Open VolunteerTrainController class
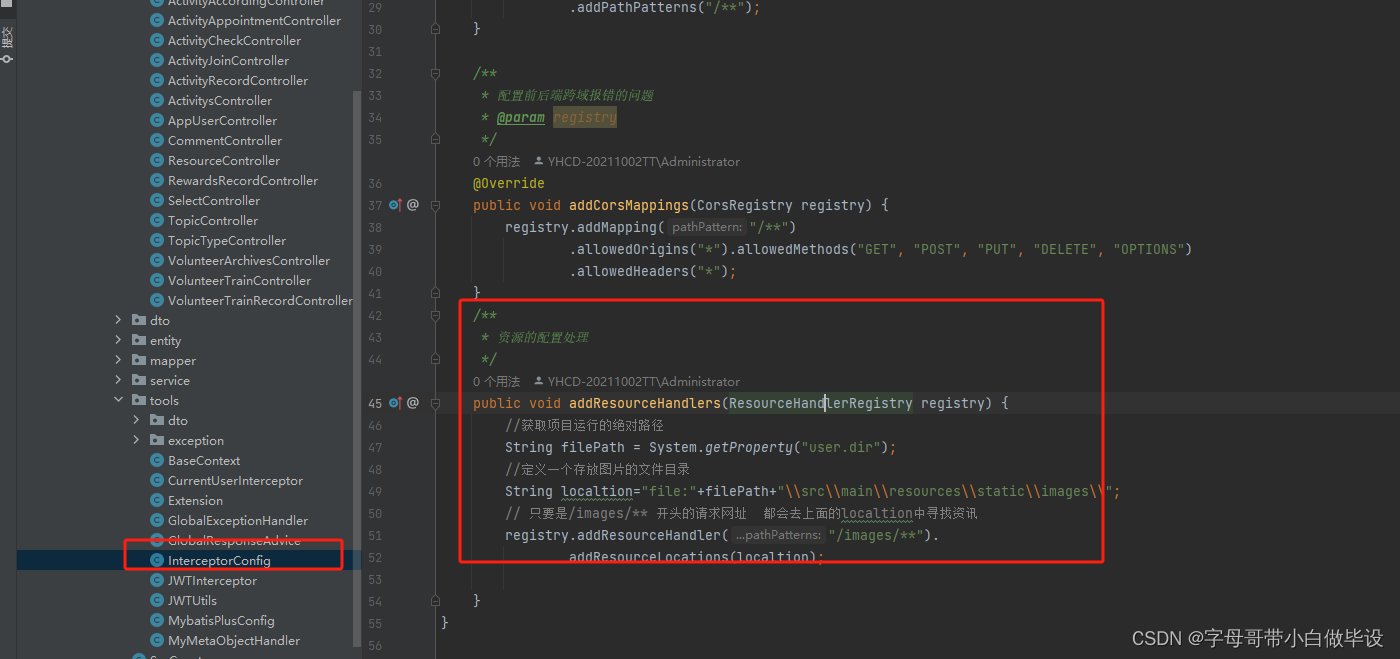This screenshot has height=659, width=1400. tap(239, 280)
